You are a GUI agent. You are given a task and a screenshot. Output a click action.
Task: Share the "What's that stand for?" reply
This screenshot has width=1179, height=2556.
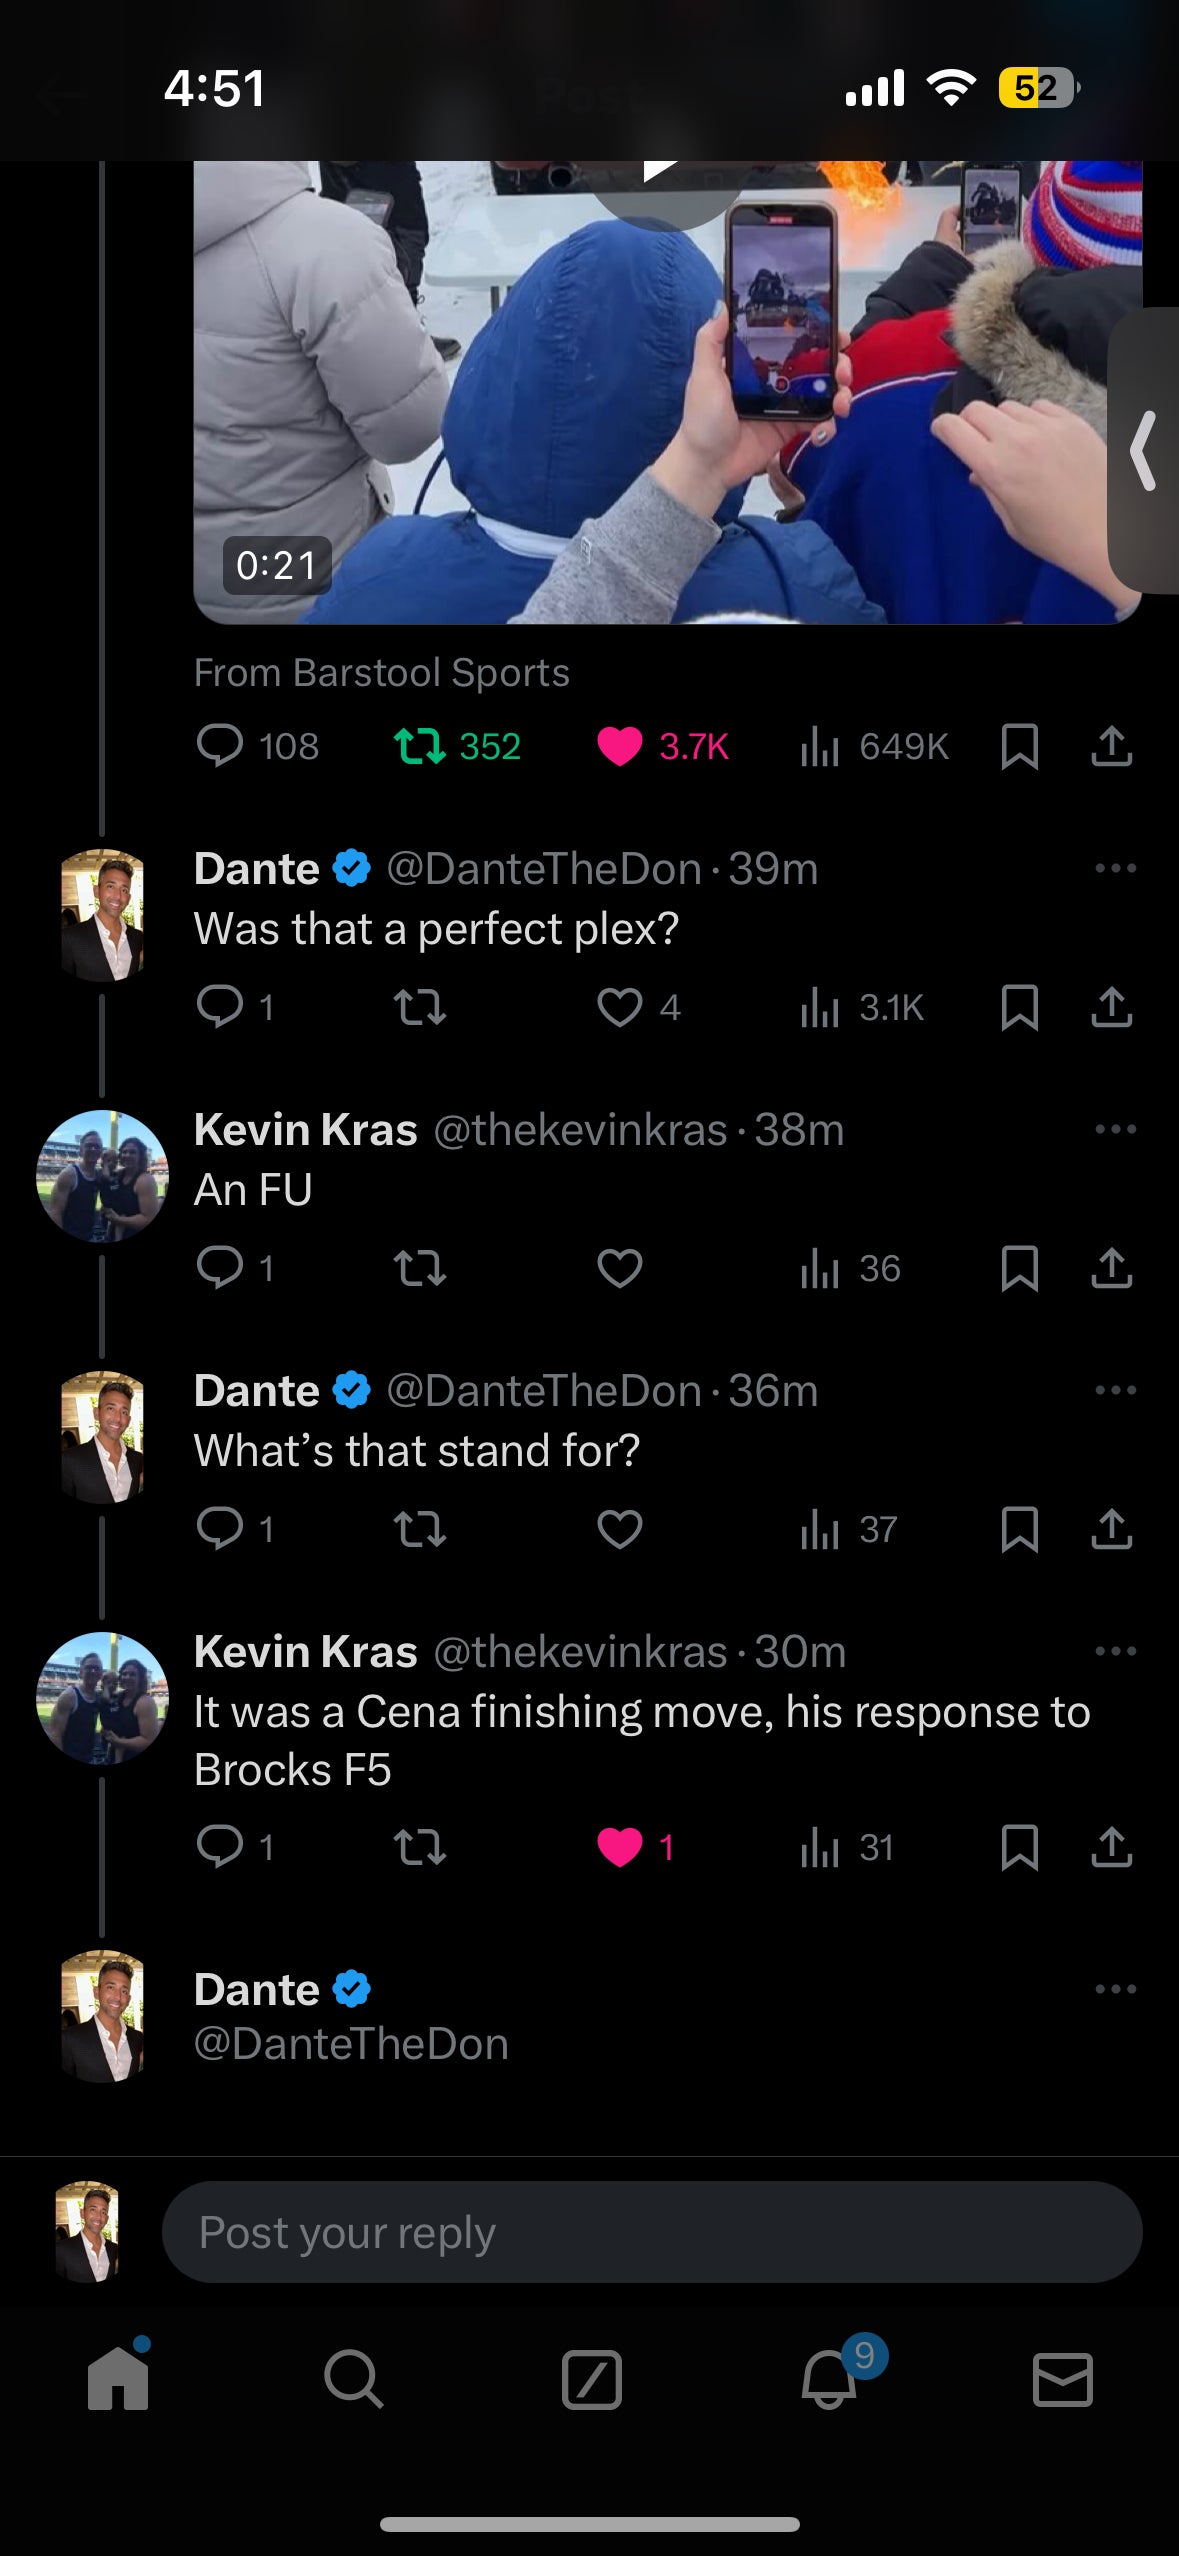pos(1111,1529)
